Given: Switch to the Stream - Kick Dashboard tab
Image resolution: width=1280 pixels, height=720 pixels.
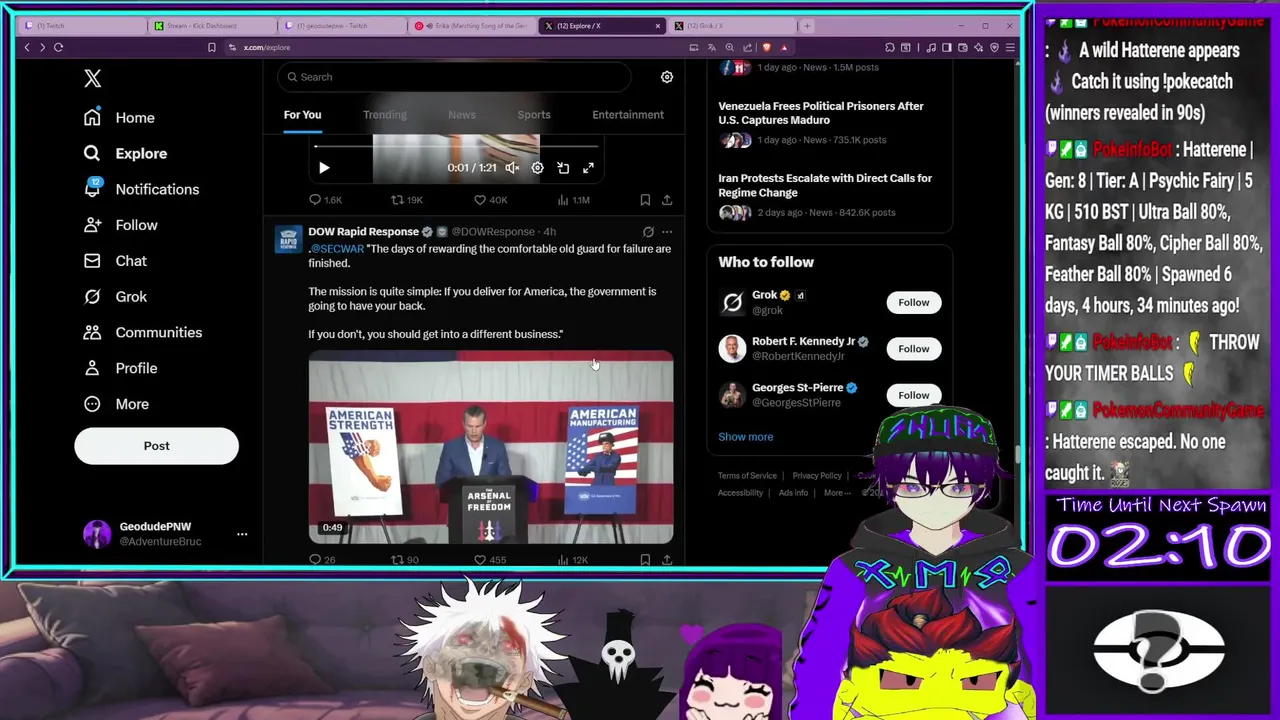Looking at the screenshot, I should tap(210, 26).
